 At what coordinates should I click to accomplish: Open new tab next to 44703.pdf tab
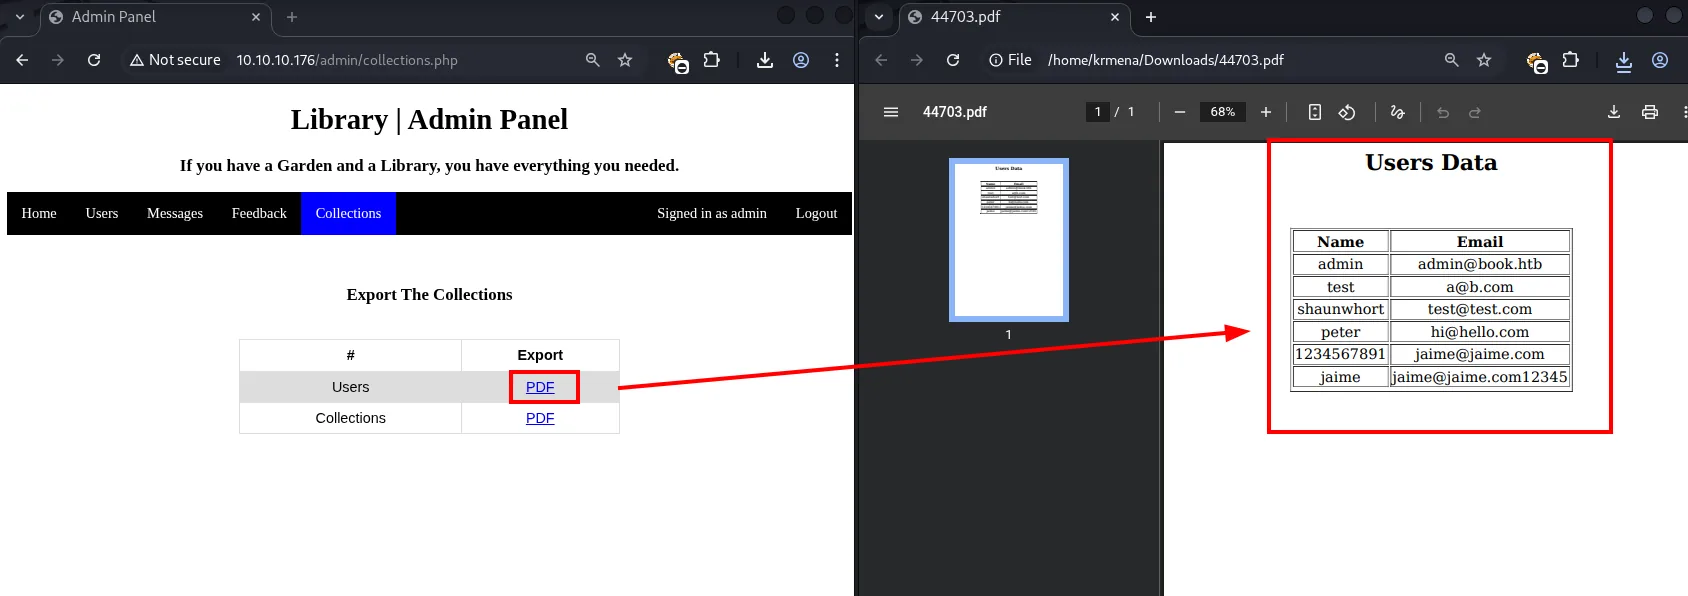click(1151, 17)
